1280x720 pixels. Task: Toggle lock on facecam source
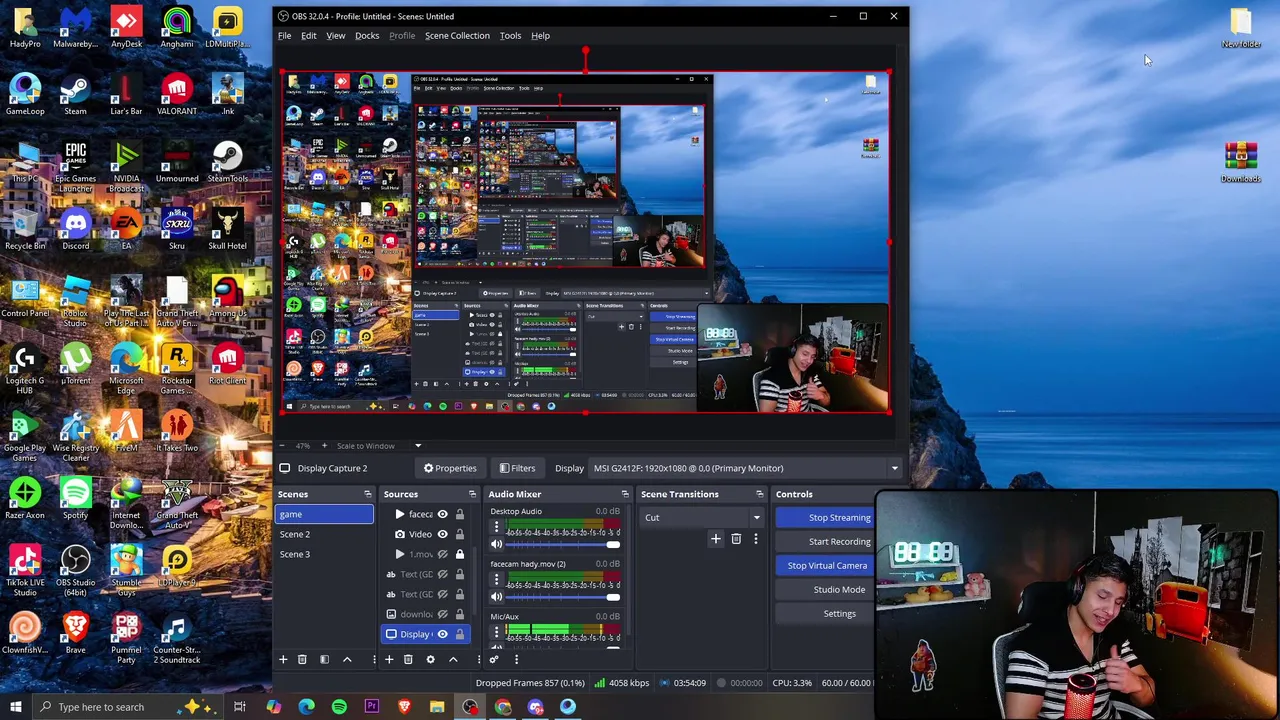click(460, 514)
